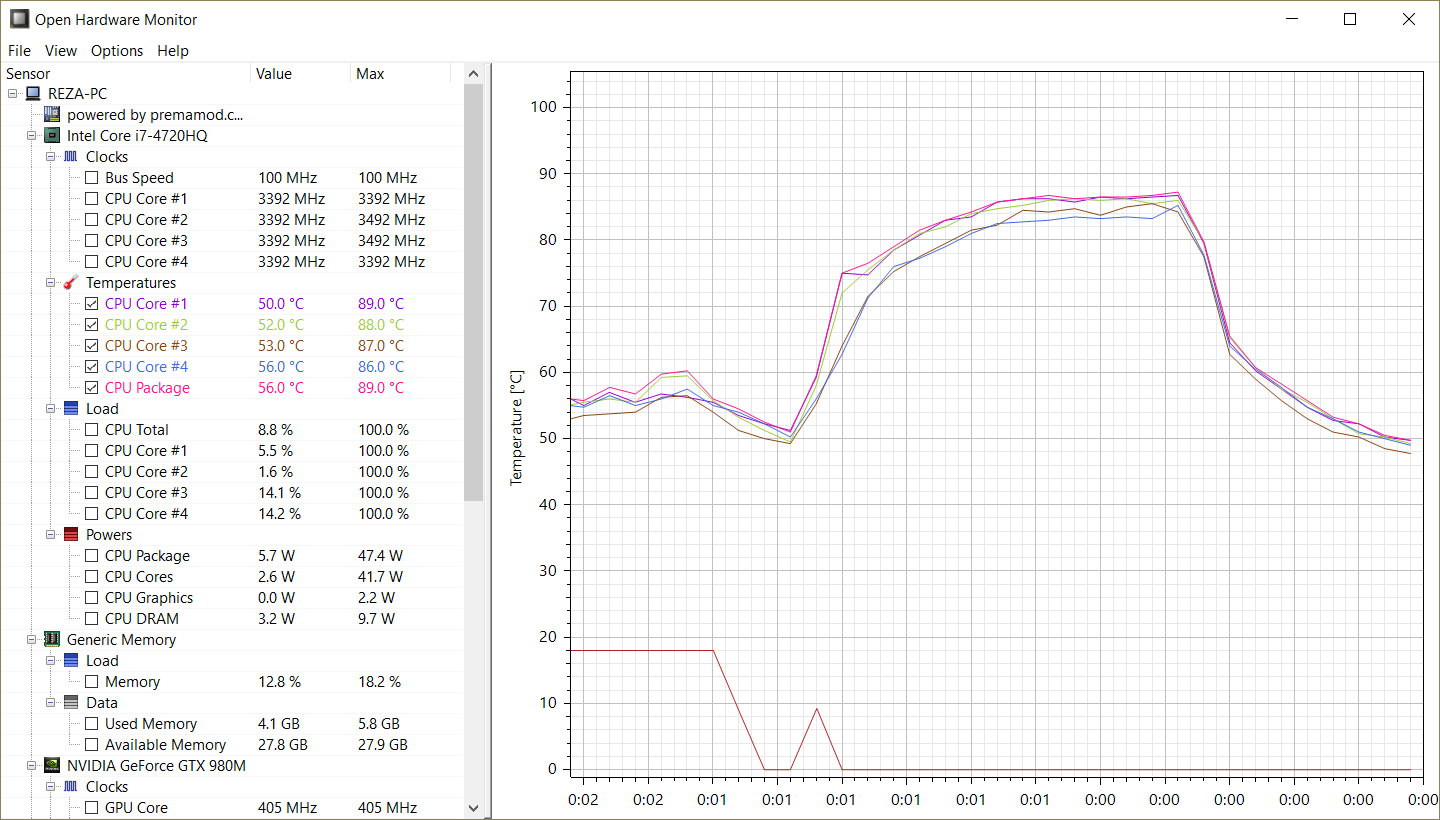The height and width of the screenshot is (820, 1440).
Task: Open the Help menu
Action: pyautogui.click(x=173, y=50)
